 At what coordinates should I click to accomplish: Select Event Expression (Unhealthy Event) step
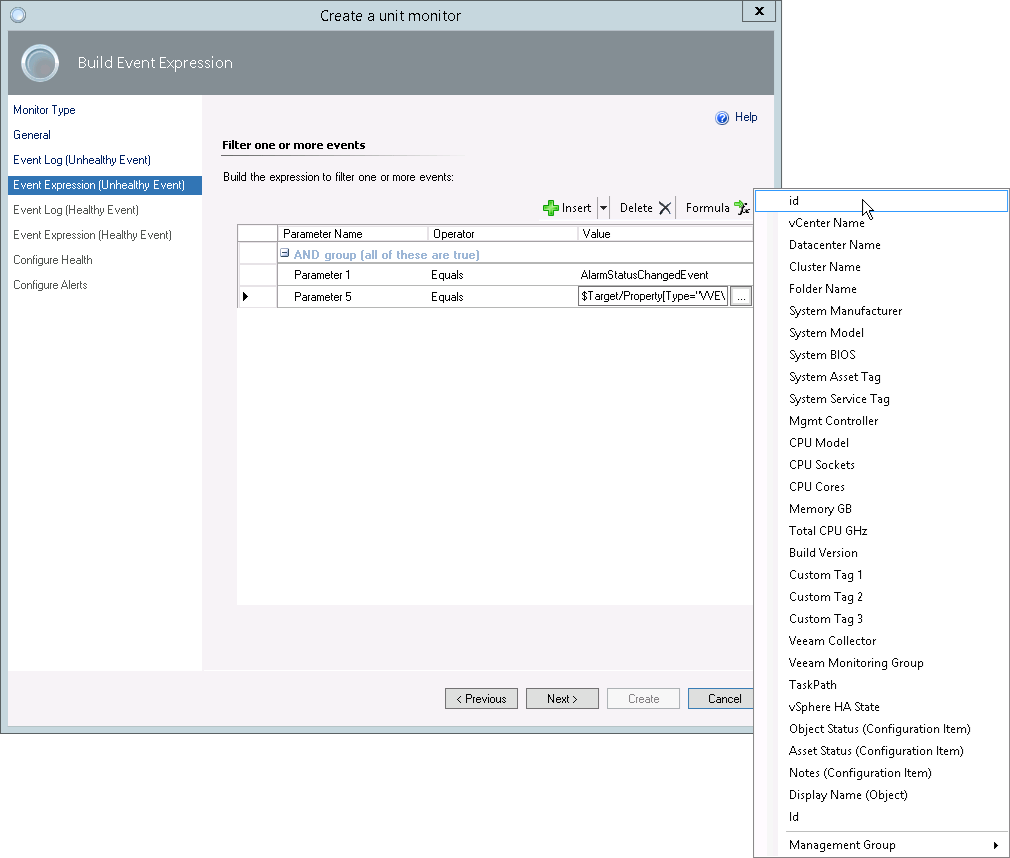[105, 186]
